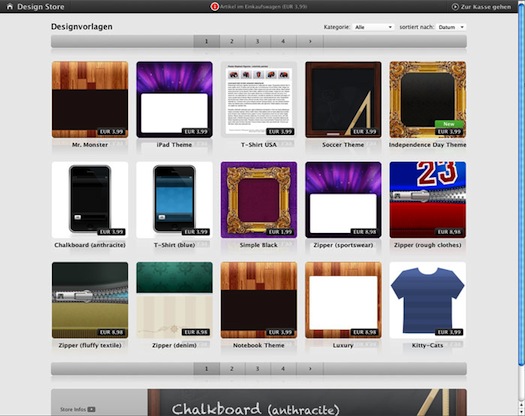Screen dimensions: 525x416
Task: Click the Store Infos link
Action: coord(73,409)
